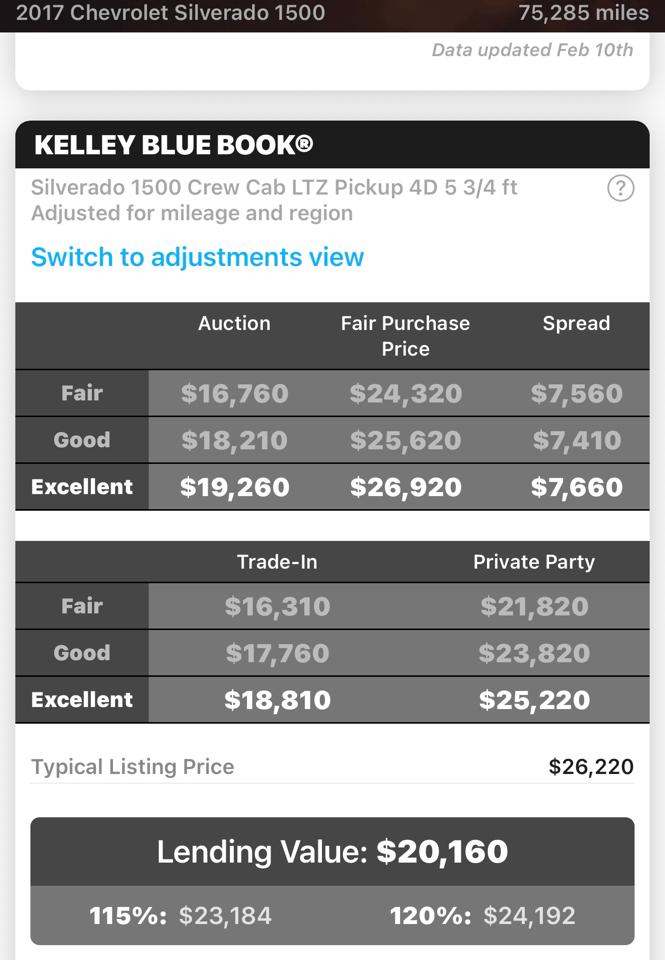Tap the Excellent spread value $7,660
This screenshot has width=665, height=960.
[576, 487]
